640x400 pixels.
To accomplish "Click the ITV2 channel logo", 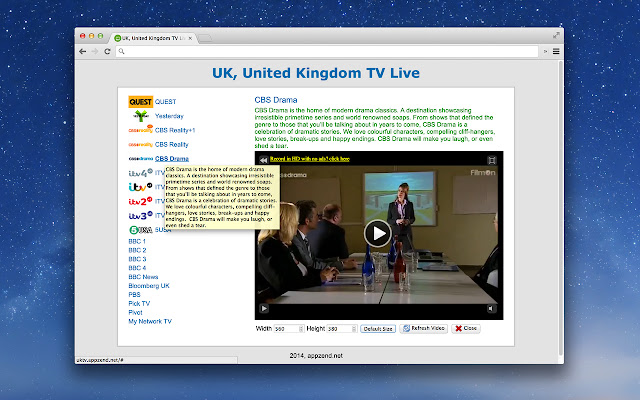I will (140, 201).
